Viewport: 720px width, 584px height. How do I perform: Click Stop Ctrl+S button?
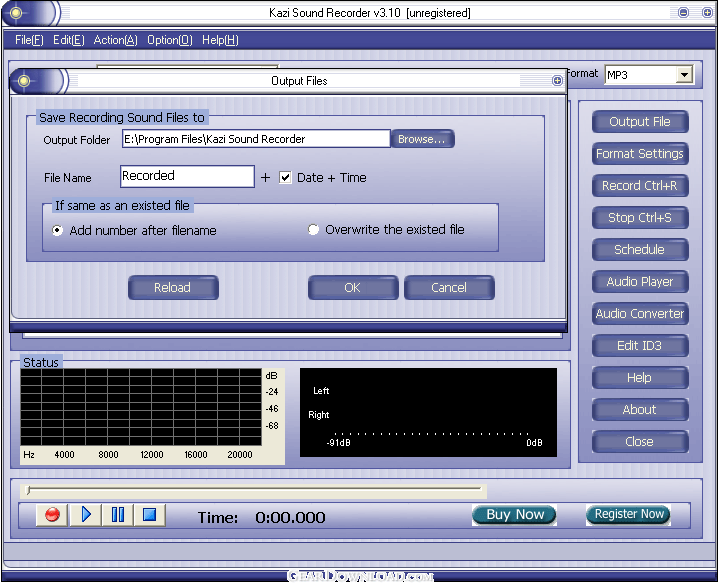click(x=640, y=218)
